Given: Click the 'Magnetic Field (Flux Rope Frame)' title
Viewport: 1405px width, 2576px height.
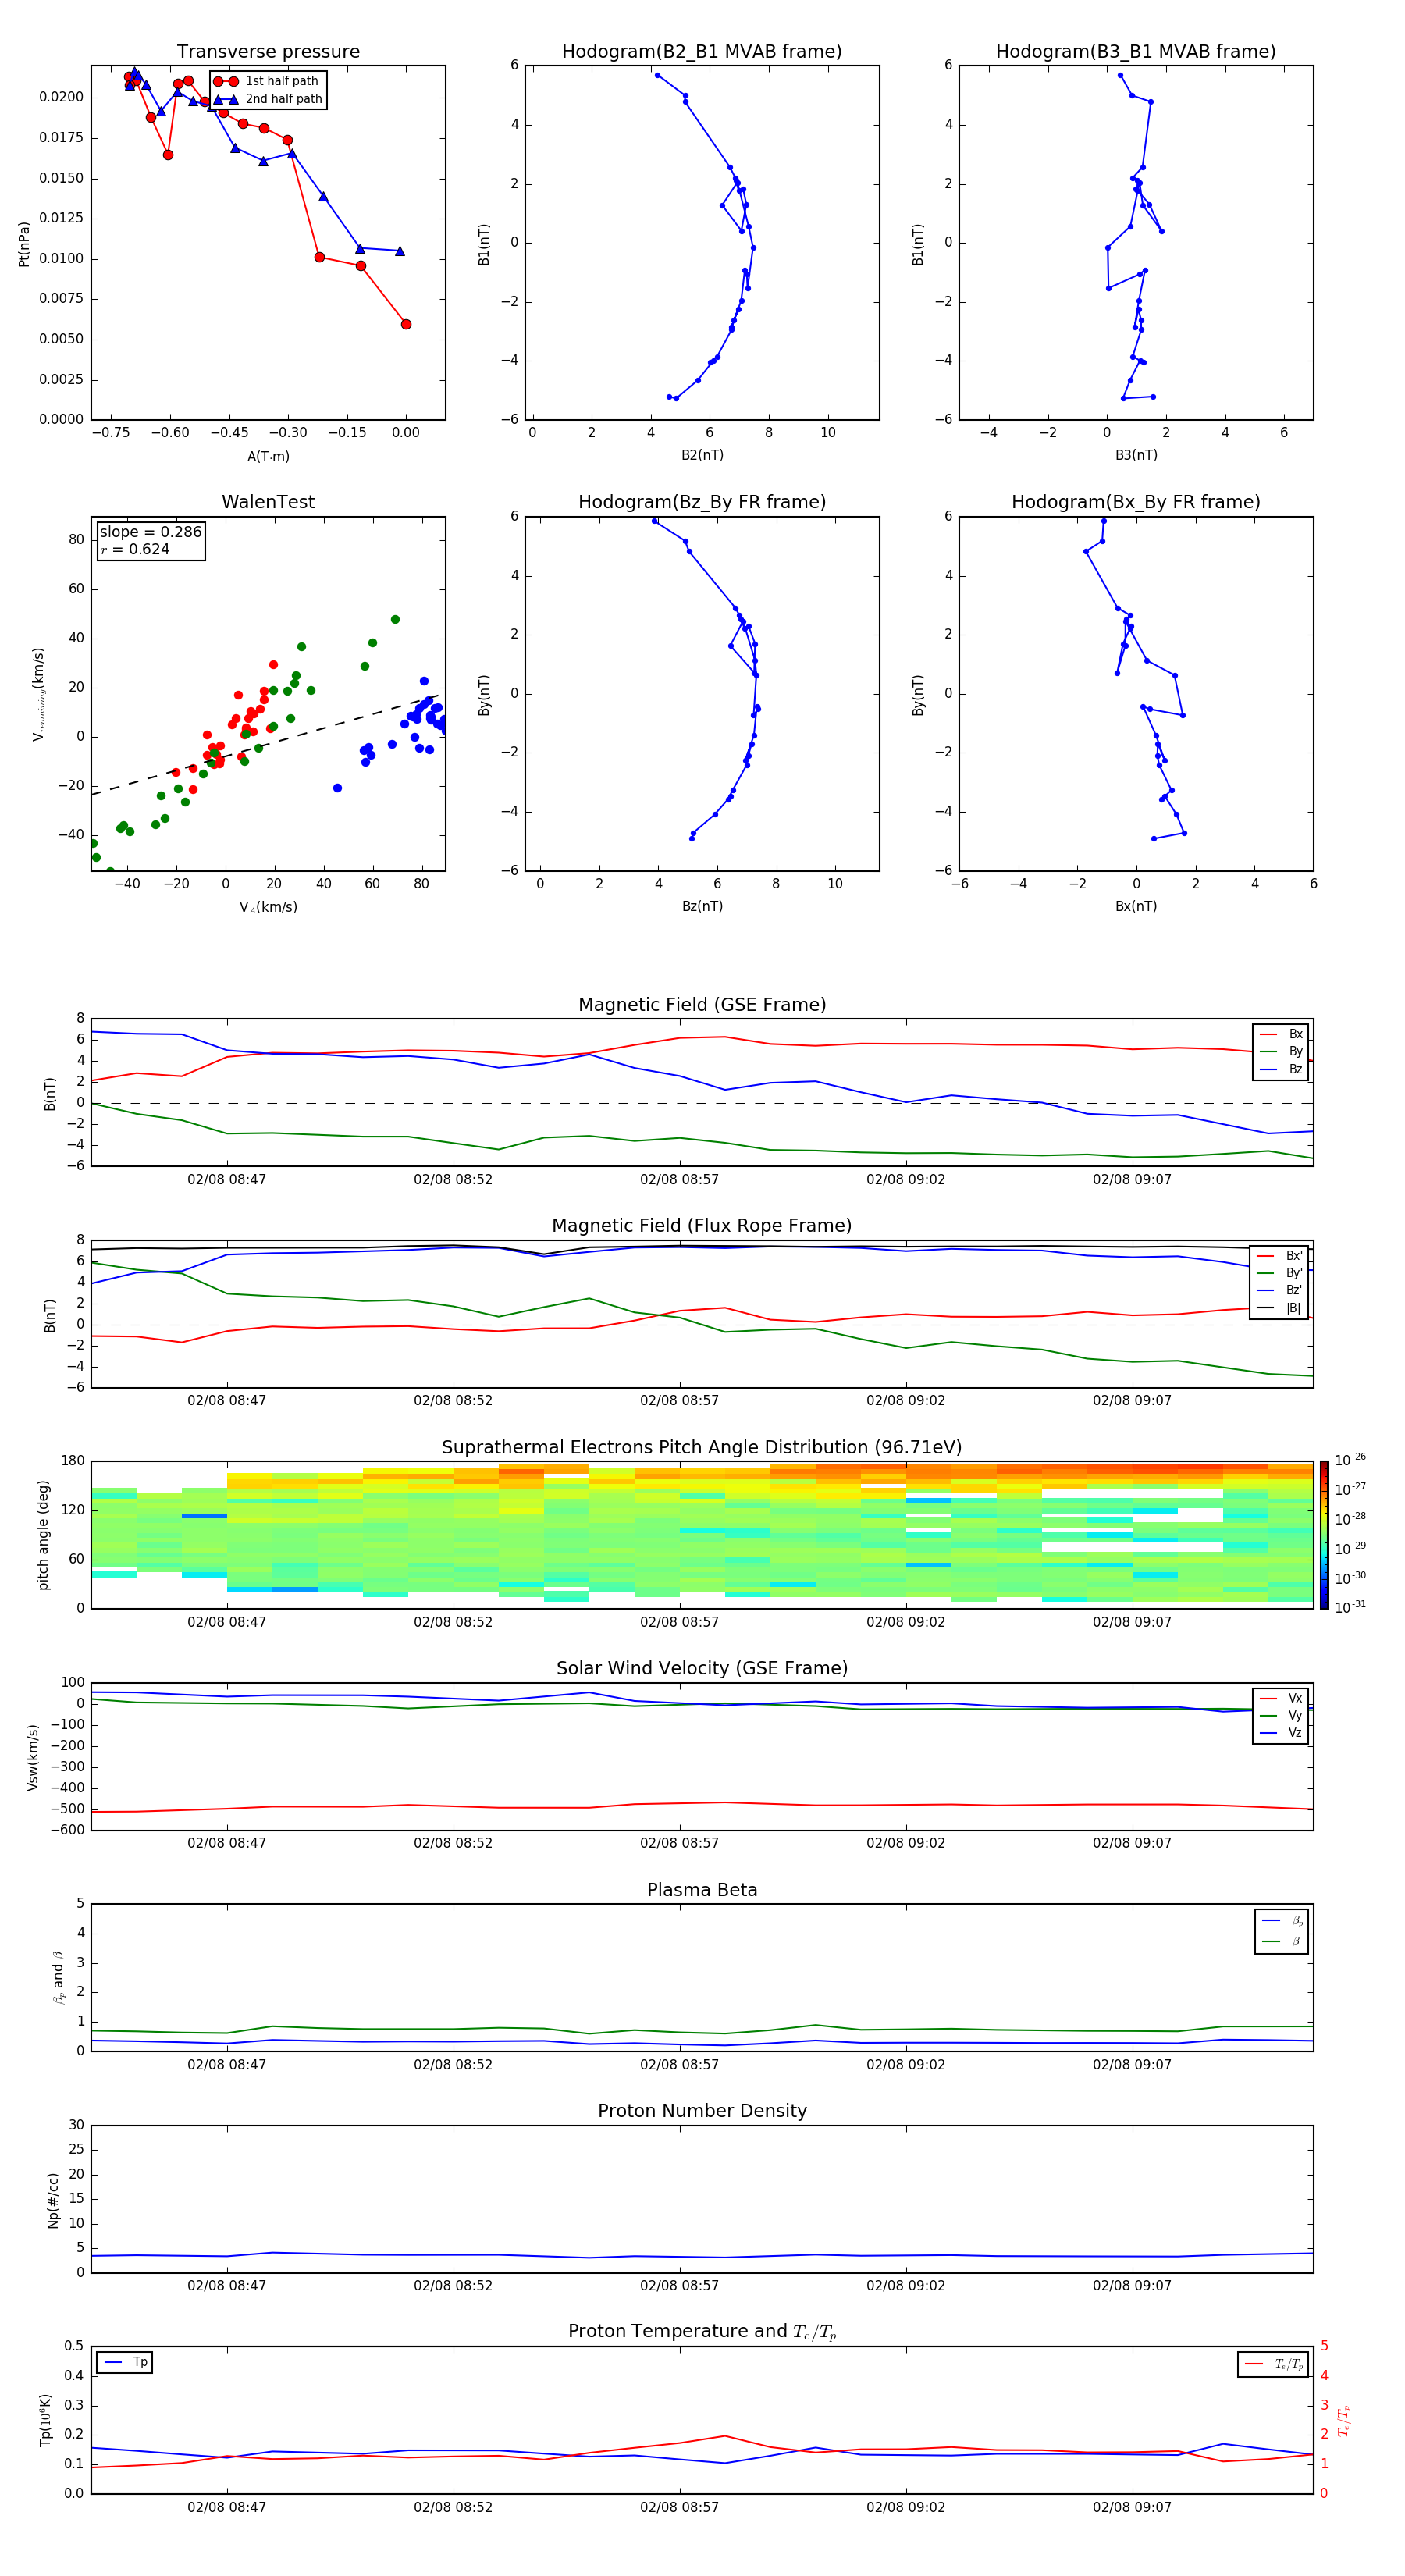Looking at the screenshot, I should 702,1225.
